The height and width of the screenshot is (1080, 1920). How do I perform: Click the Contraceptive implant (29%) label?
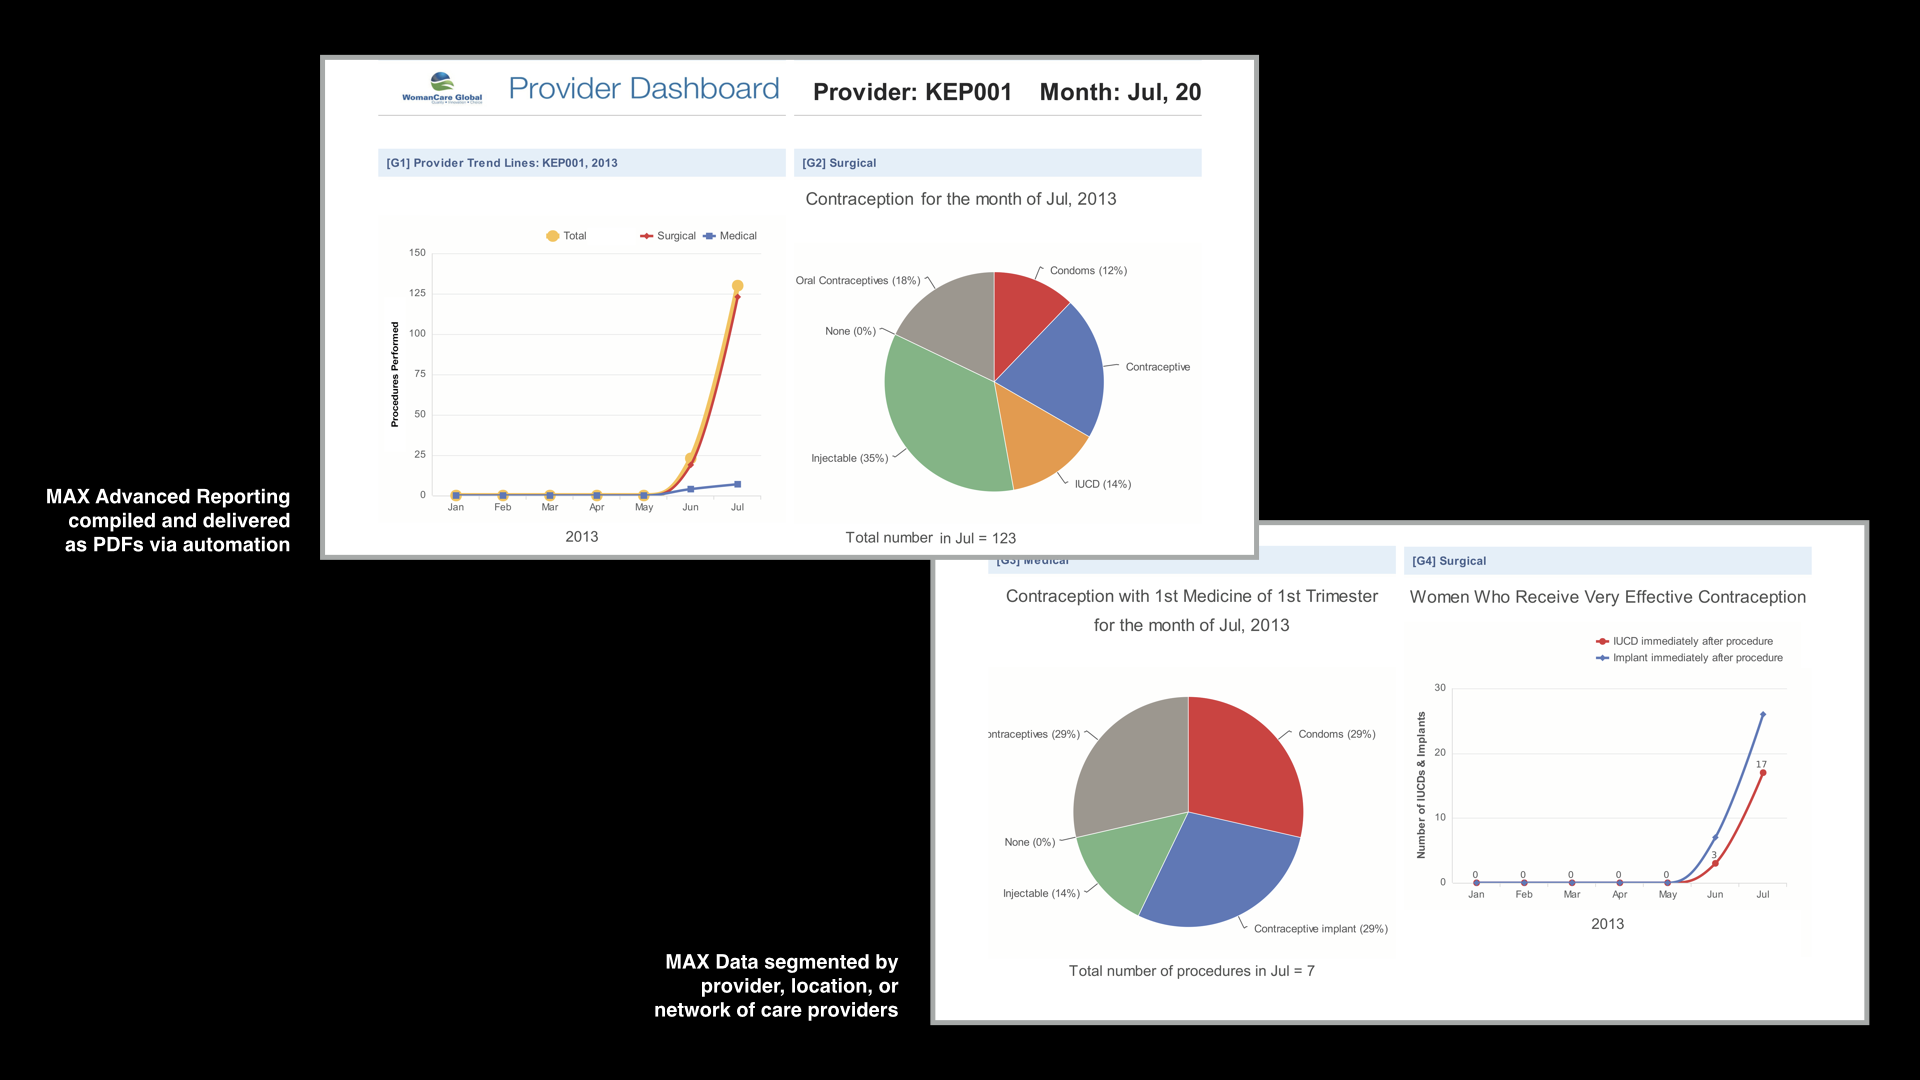tap(1321, 929)
